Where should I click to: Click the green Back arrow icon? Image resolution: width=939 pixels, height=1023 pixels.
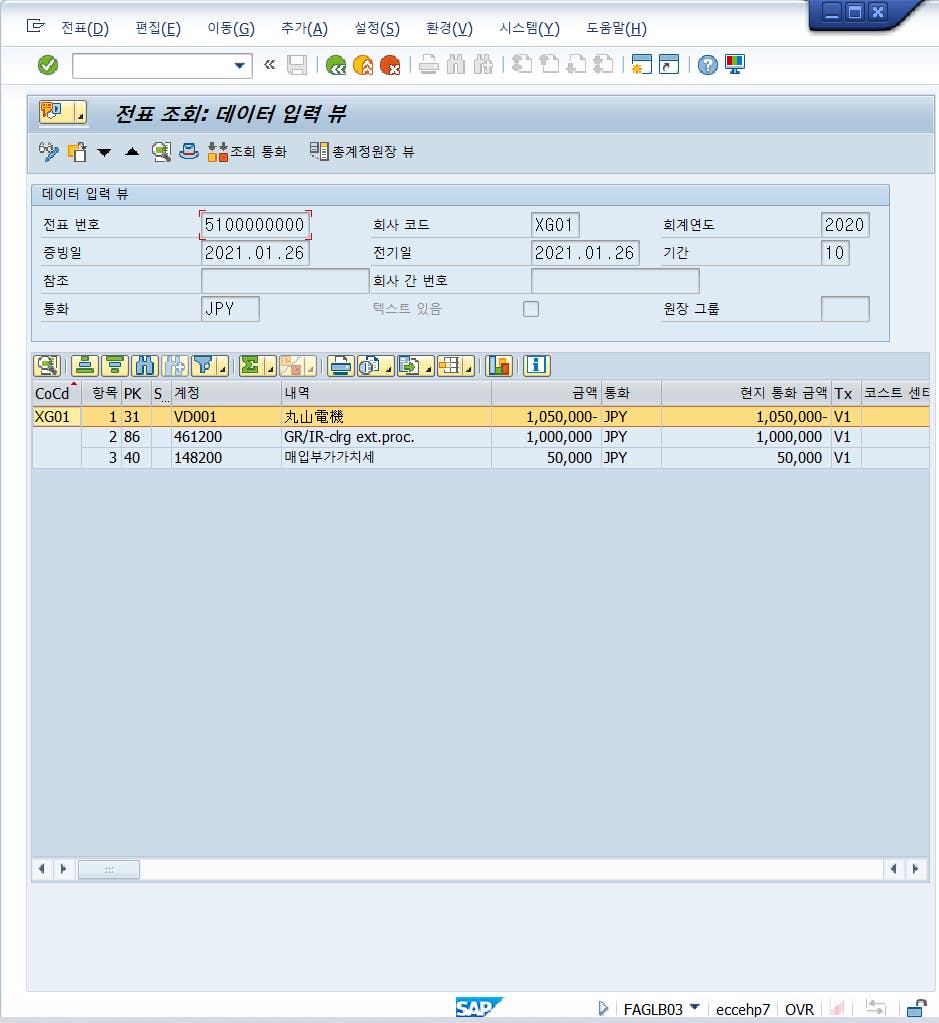tap(335, 65)
